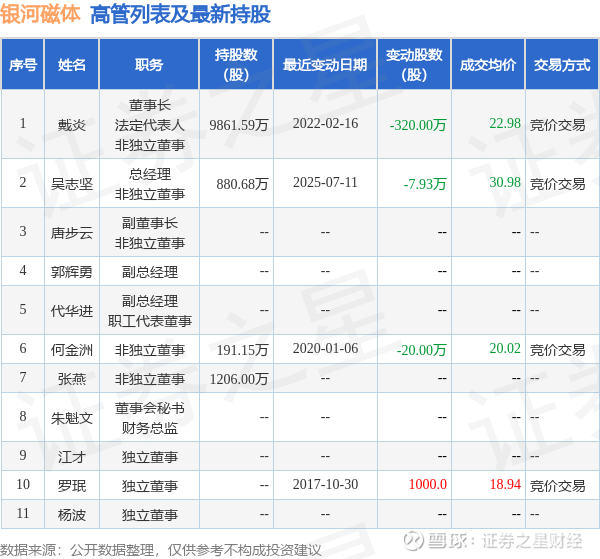Click the 数据来源 disclaimer text
This screenshot has width=600, height=559.
(161, 550)
